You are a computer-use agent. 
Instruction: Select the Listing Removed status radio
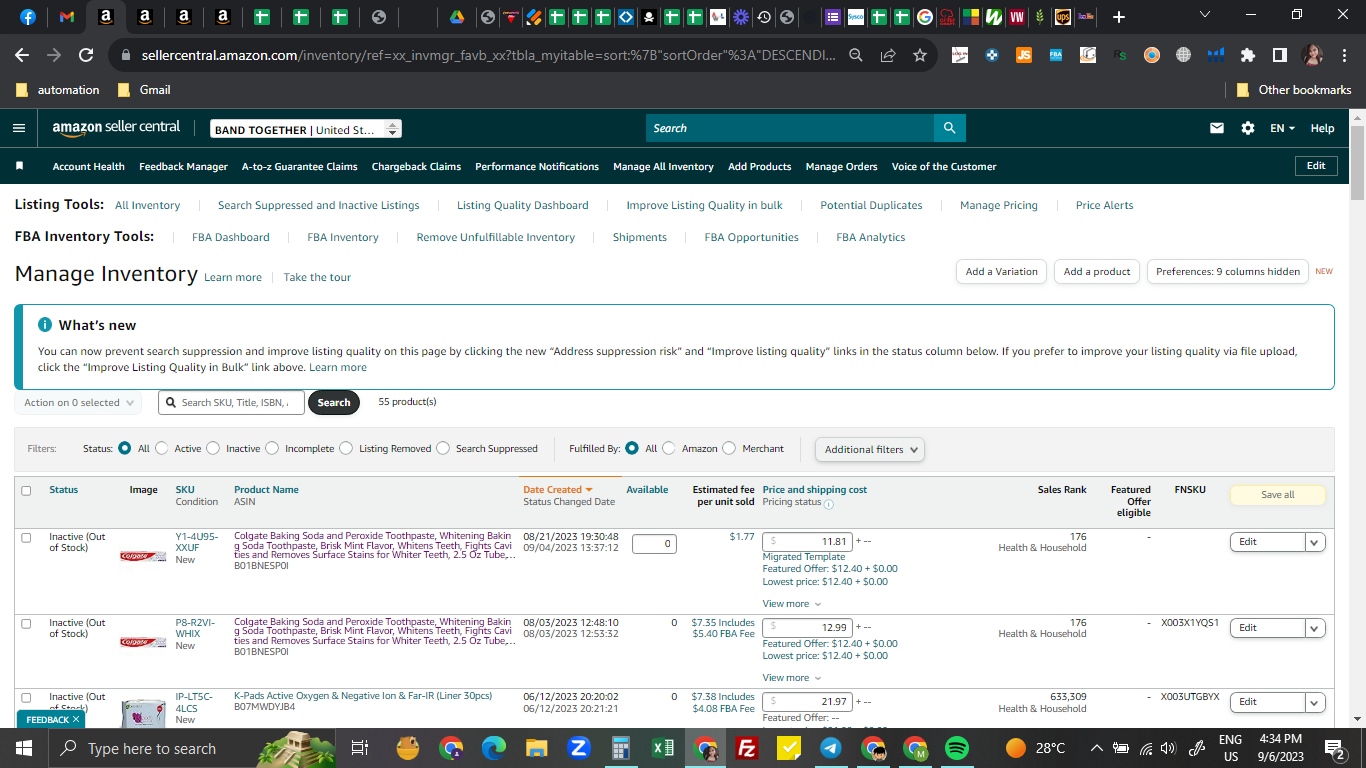(346, 448)
